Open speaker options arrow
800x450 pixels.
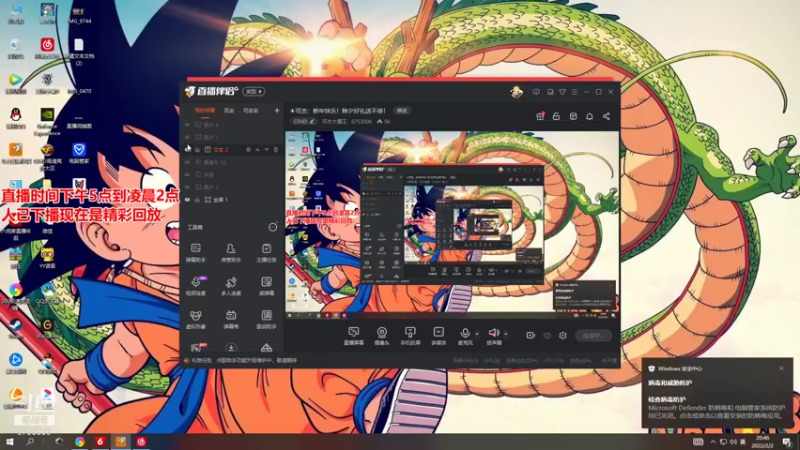506,334
